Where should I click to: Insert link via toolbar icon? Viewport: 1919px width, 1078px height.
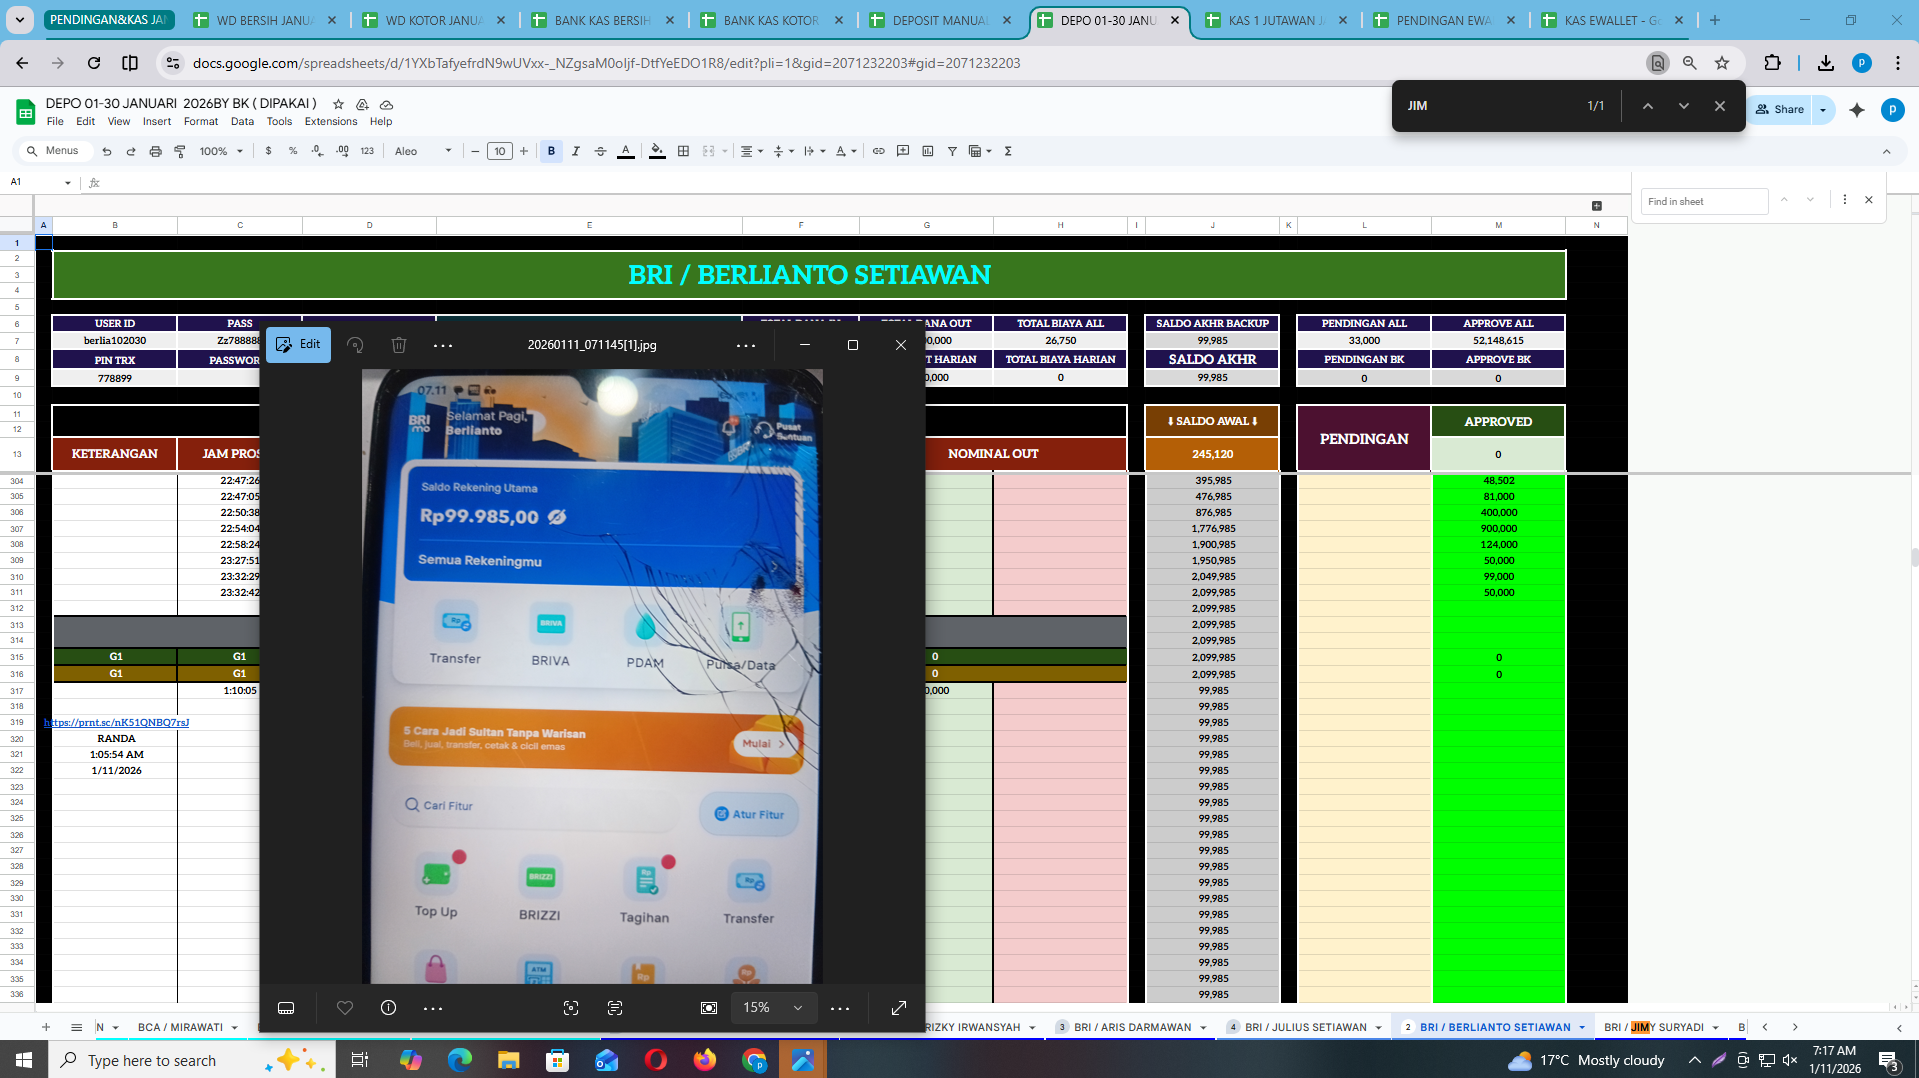pyautogui.click(x=879, y=151)
